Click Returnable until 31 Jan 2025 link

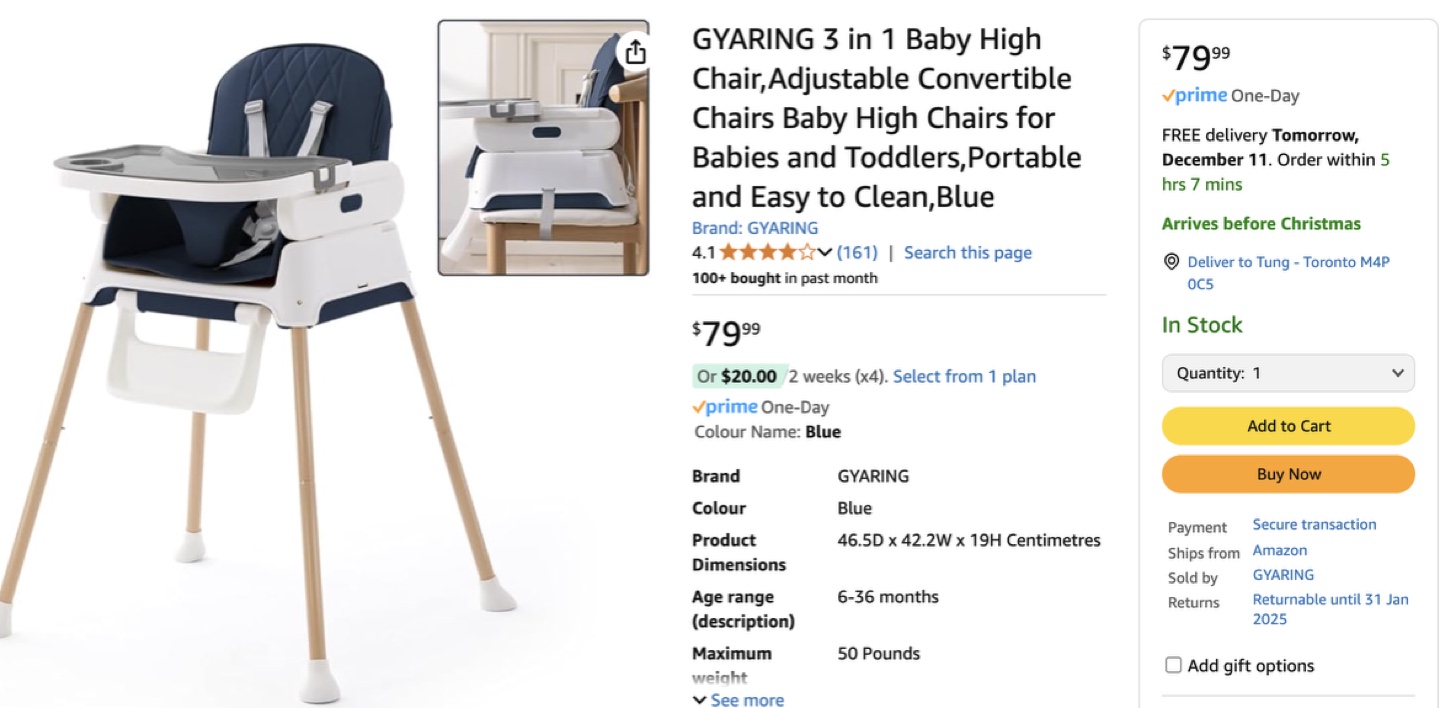point(1330,609)
